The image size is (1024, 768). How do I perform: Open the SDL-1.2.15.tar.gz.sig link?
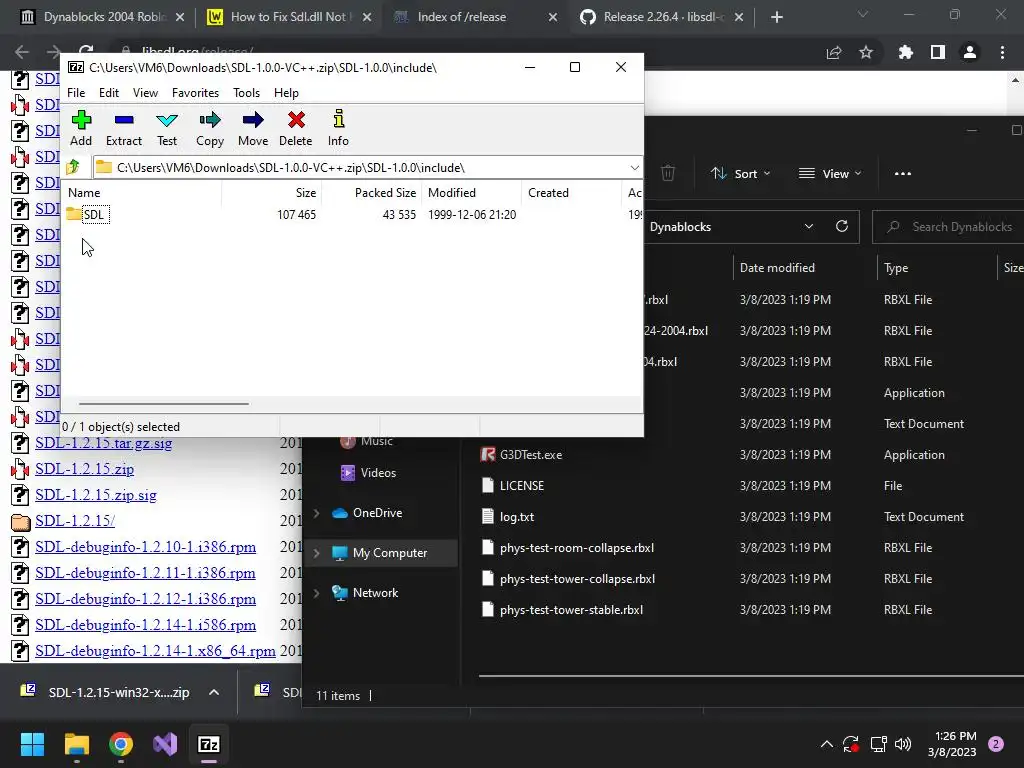pyautogui.click(x=103, y=443)
